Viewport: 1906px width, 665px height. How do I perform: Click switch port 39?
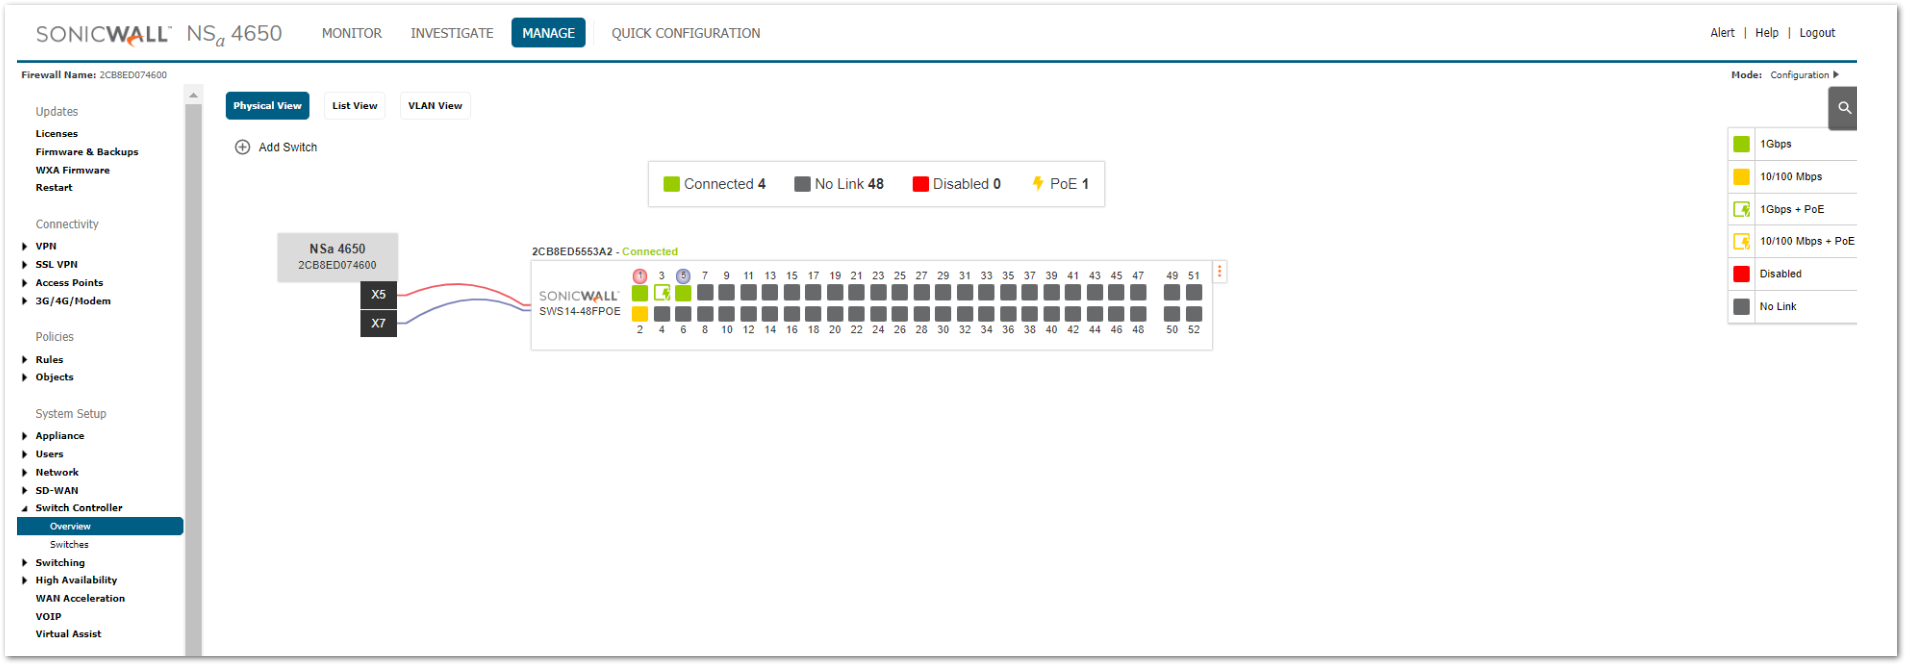coord(1052,293)
